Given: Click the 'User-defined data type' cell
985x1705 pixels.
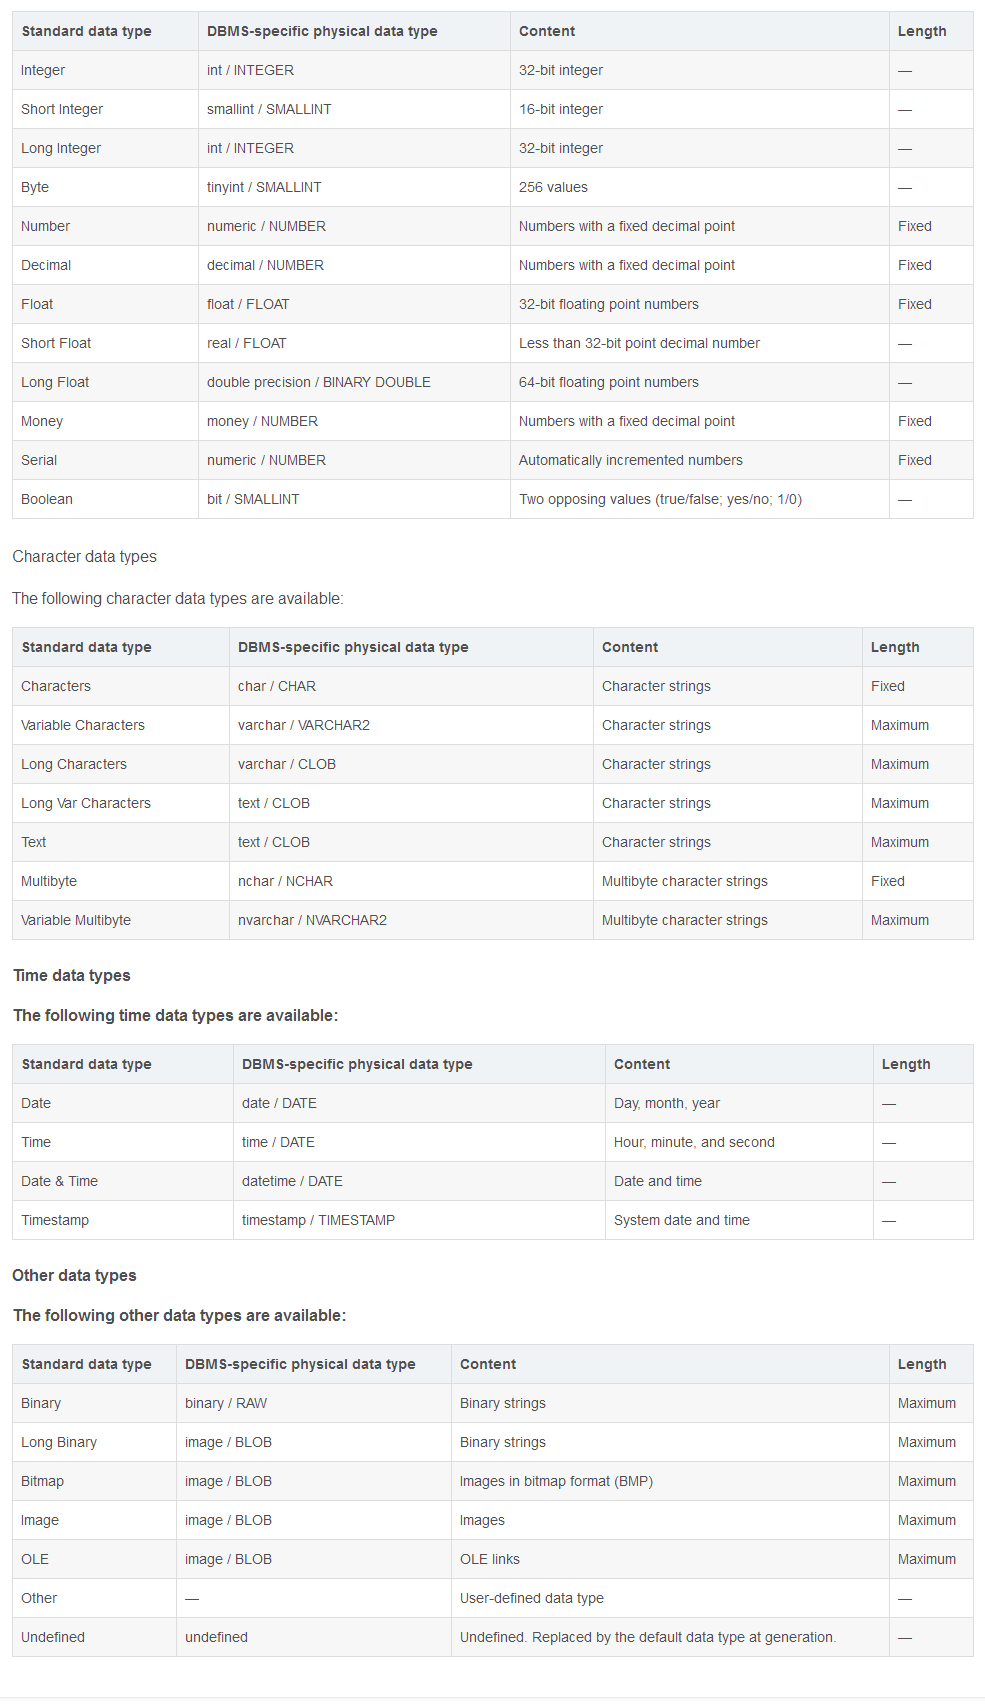Looking at the screenshot, I should (x=532, y=1598).
